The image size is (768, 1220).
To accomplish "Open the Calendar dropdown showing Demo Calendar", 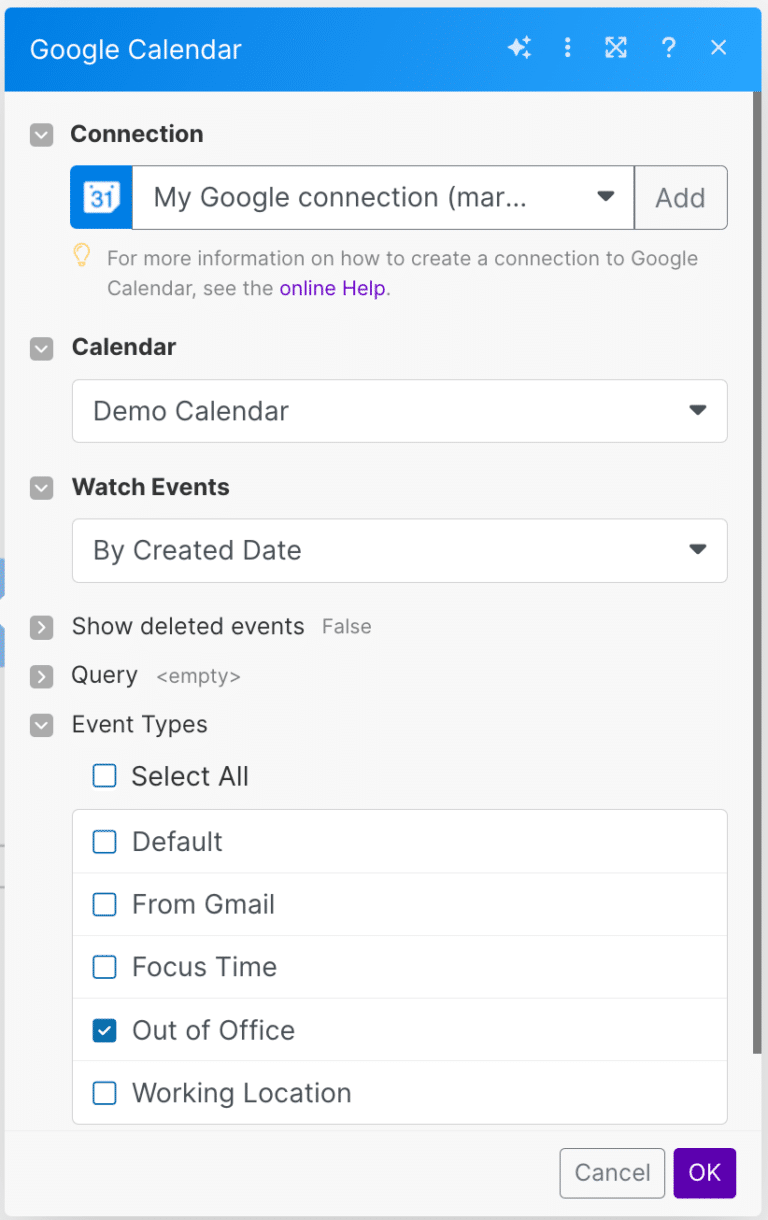I will [x=399, y=411].
